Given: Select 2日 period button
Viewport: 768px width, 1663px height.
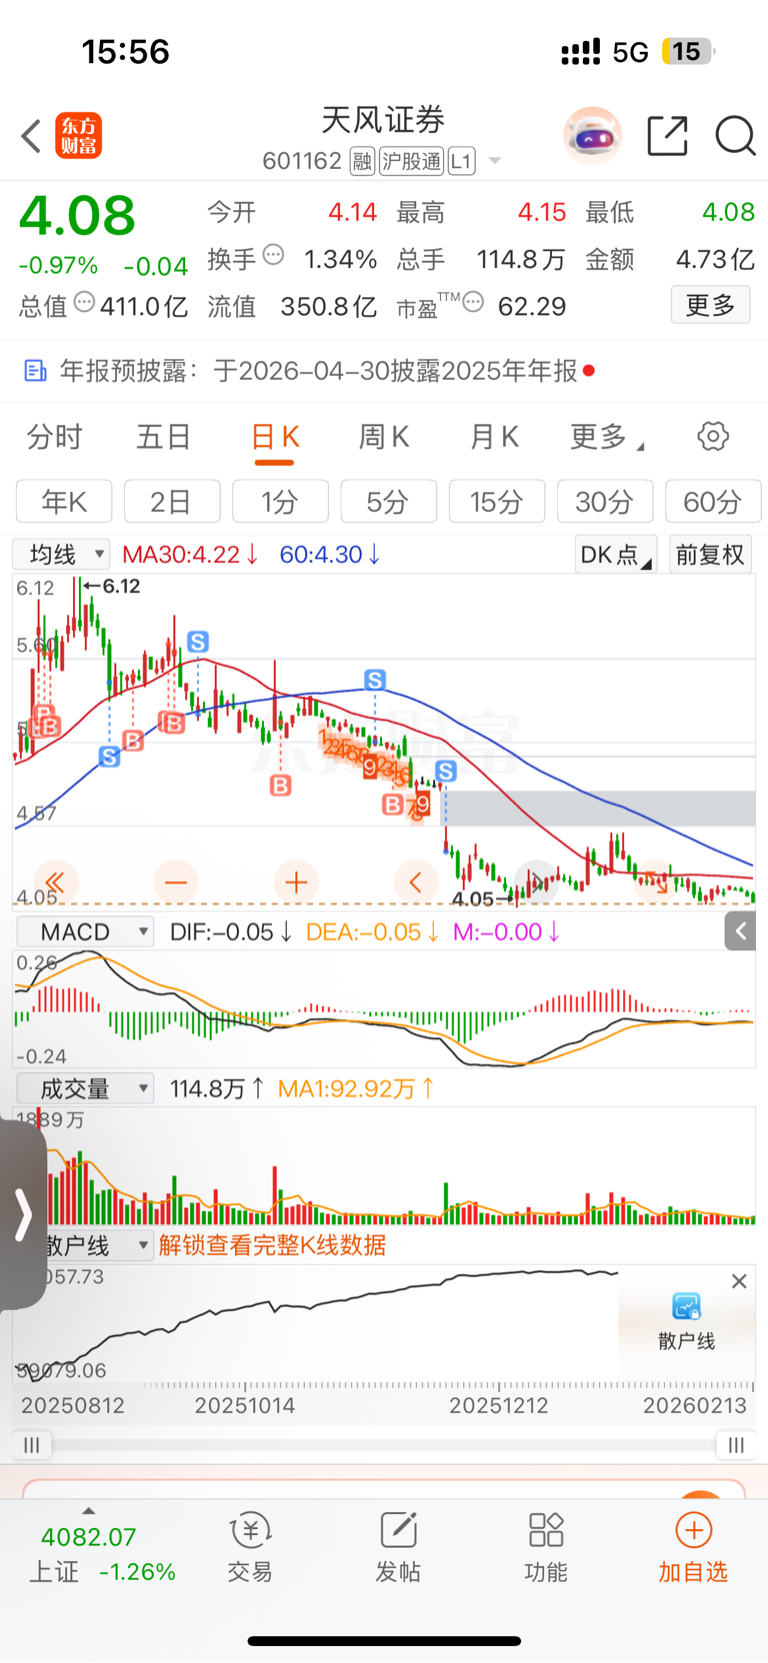Looking at the screenshot, I should [172, 501].
